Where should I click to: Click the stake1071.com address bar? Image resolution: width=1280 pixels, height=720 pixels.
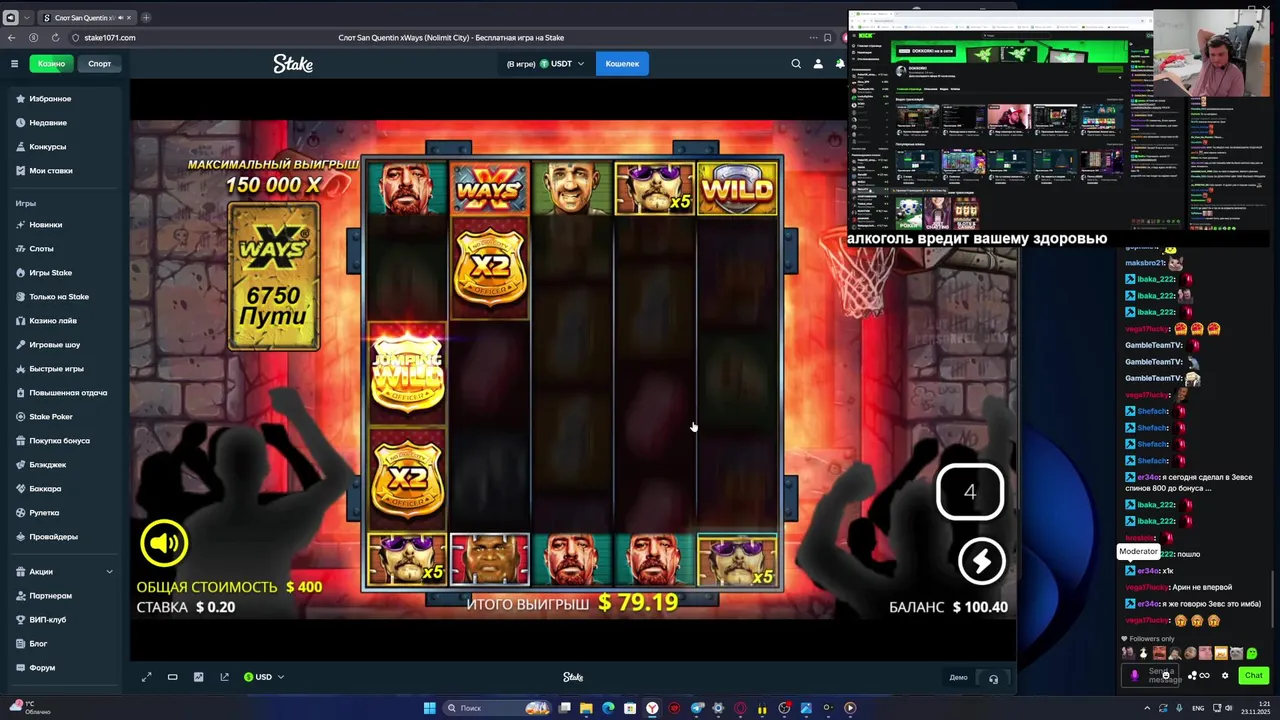click(110, 38)
